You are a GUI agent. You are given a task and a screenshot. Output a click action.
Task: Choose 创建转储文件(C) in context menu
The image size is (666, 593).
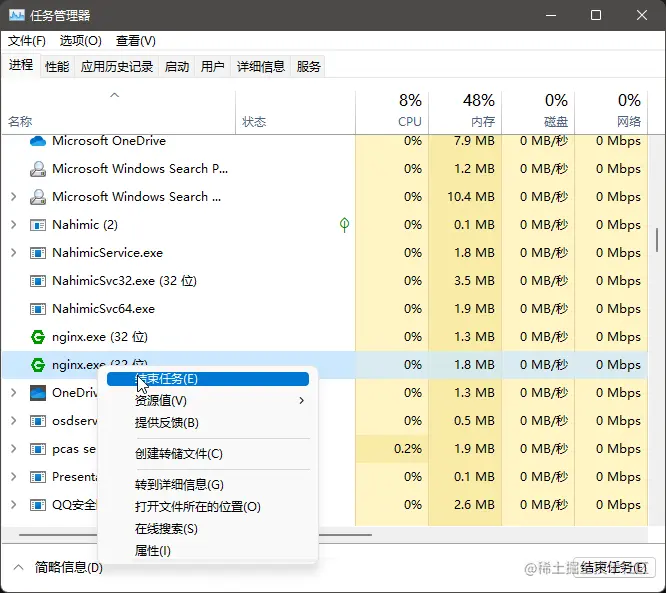(x=208, y=454)
